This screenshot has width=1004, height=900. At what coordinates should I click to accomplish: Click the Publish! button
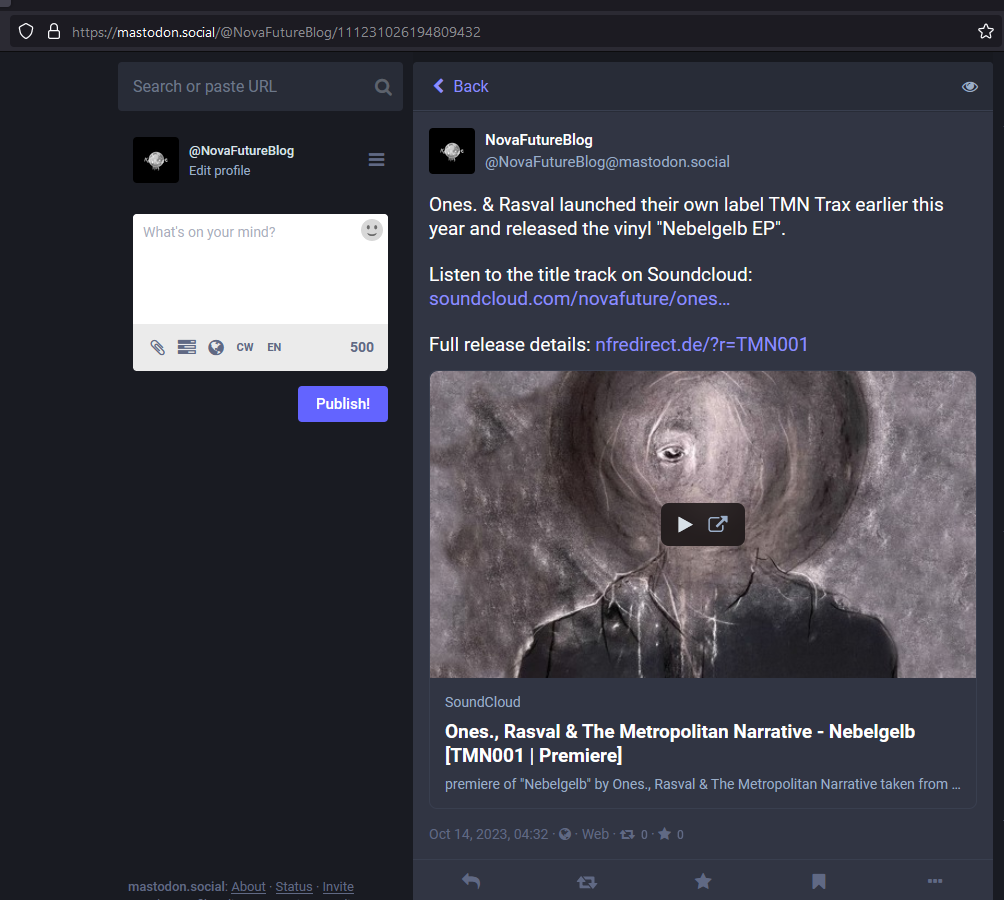342,403
